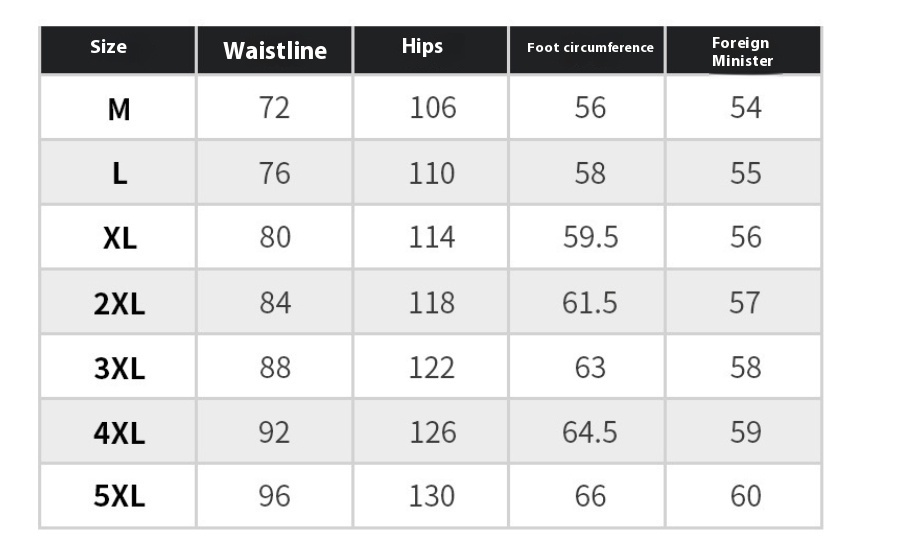Select the Hips column header
Viewport: 916px width, 545px height.
click(x=422, y=46)
